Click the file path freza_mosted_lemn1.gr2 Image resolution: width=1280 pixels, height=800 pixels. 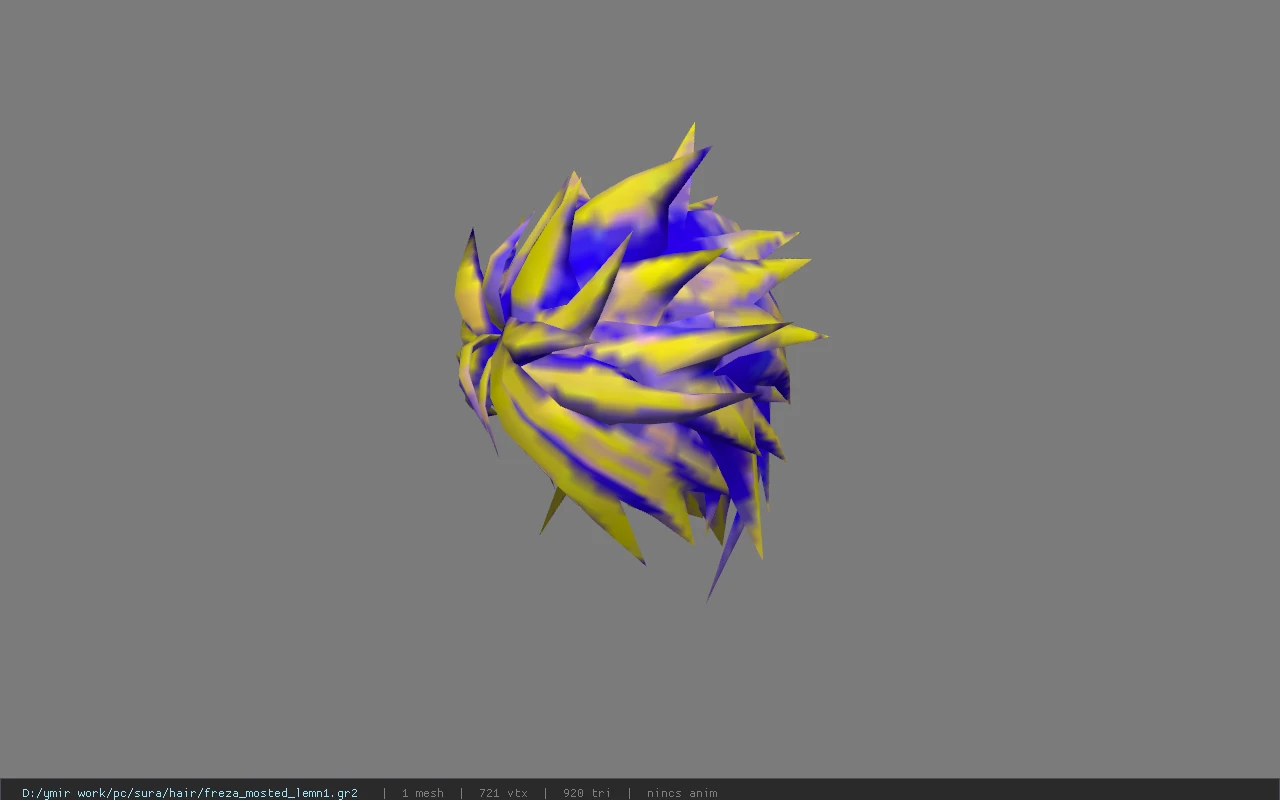coord(190,793)
